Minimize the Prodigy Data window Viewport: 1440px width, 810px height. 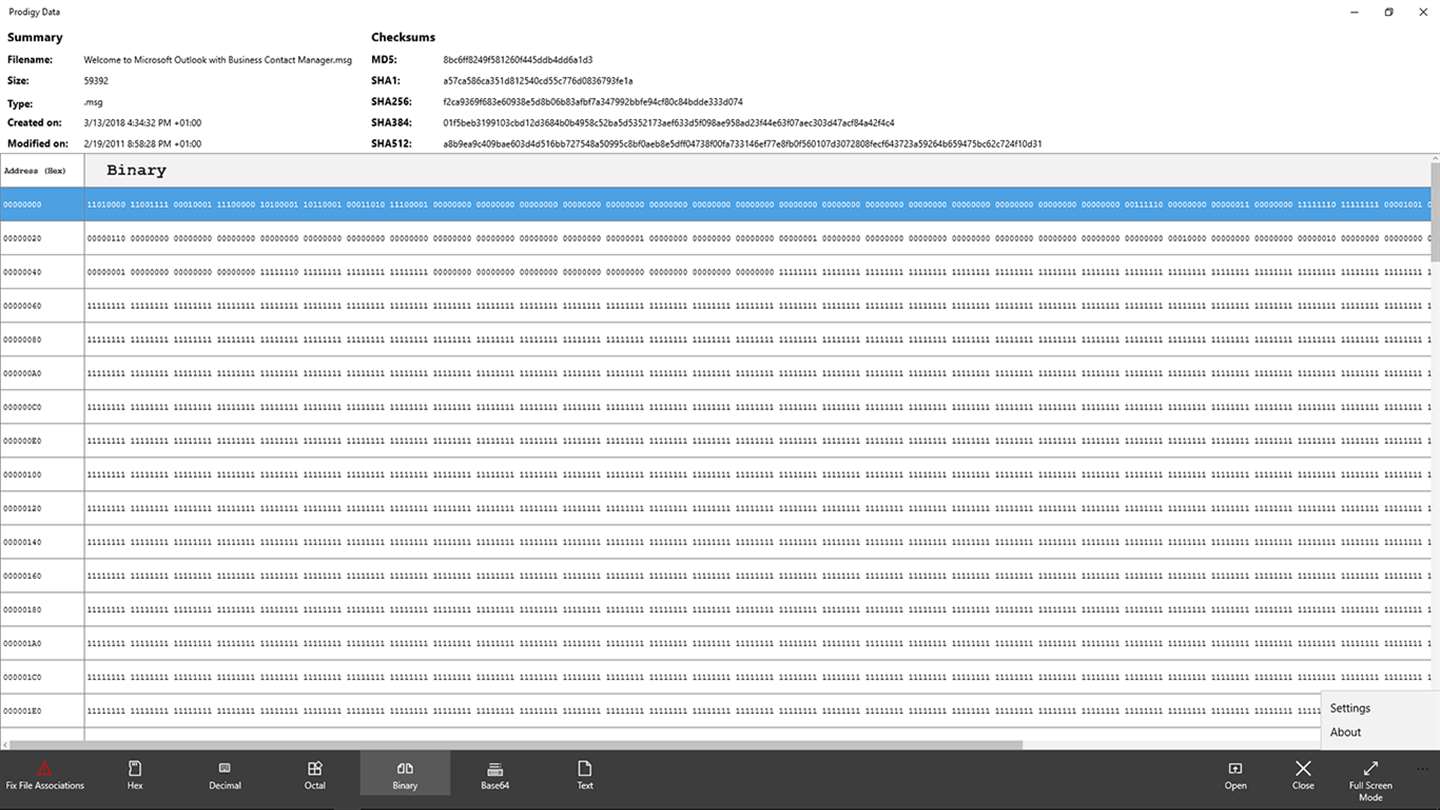click(1354, 12)
